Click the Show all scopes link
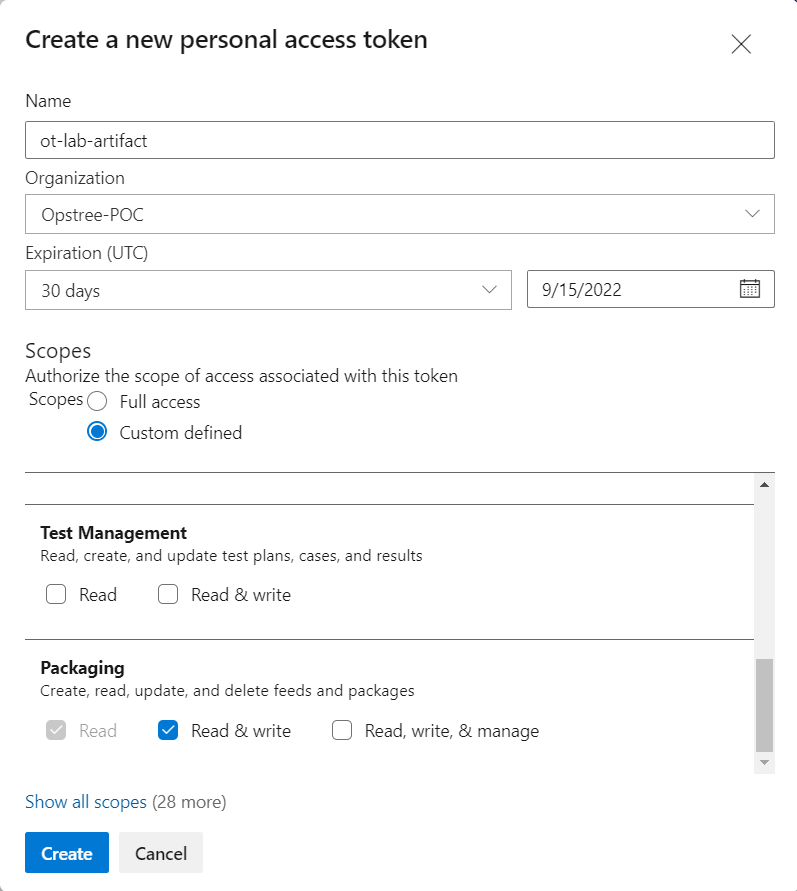Image resolution: width=797 pixels, height=891 pixels. [x=86, y=802]
